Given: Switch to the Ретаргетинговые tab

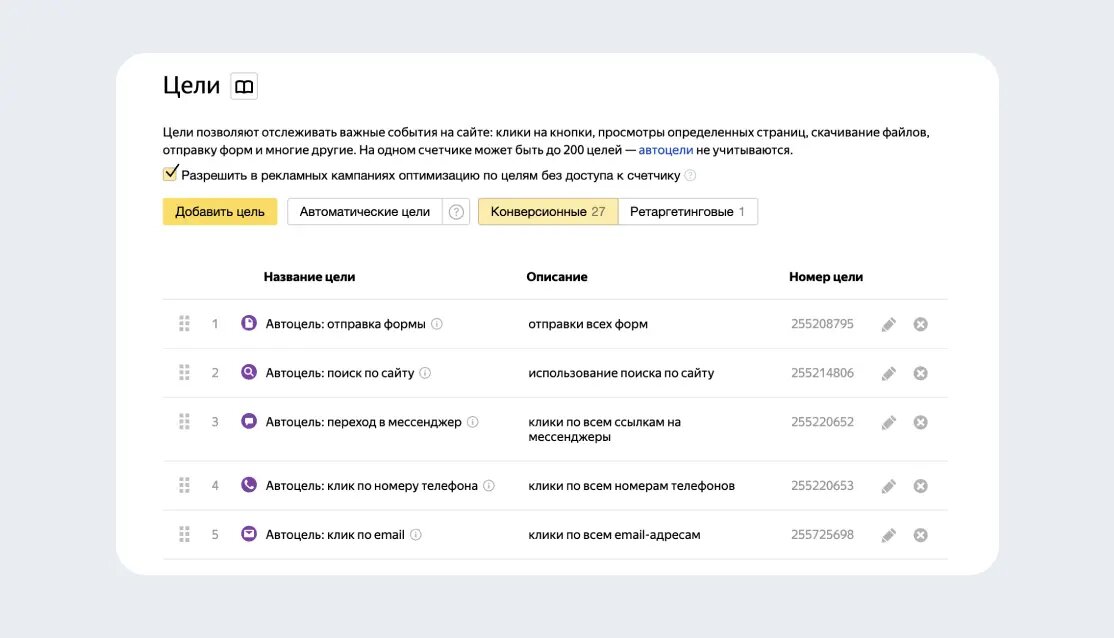Looking at the screenshot, I should pyautogui.click(x=688, y=212).
